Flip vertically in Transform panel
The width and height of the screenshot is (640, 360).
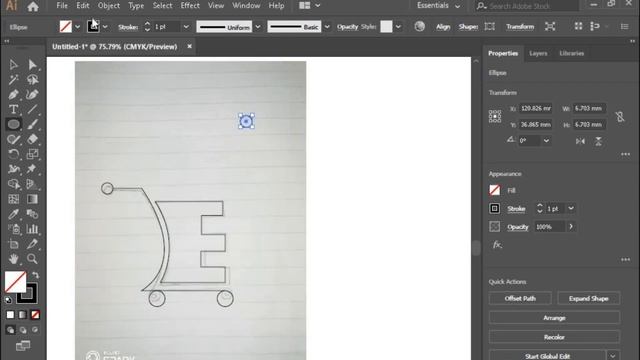pyautogui.click(x=598, y=141)
